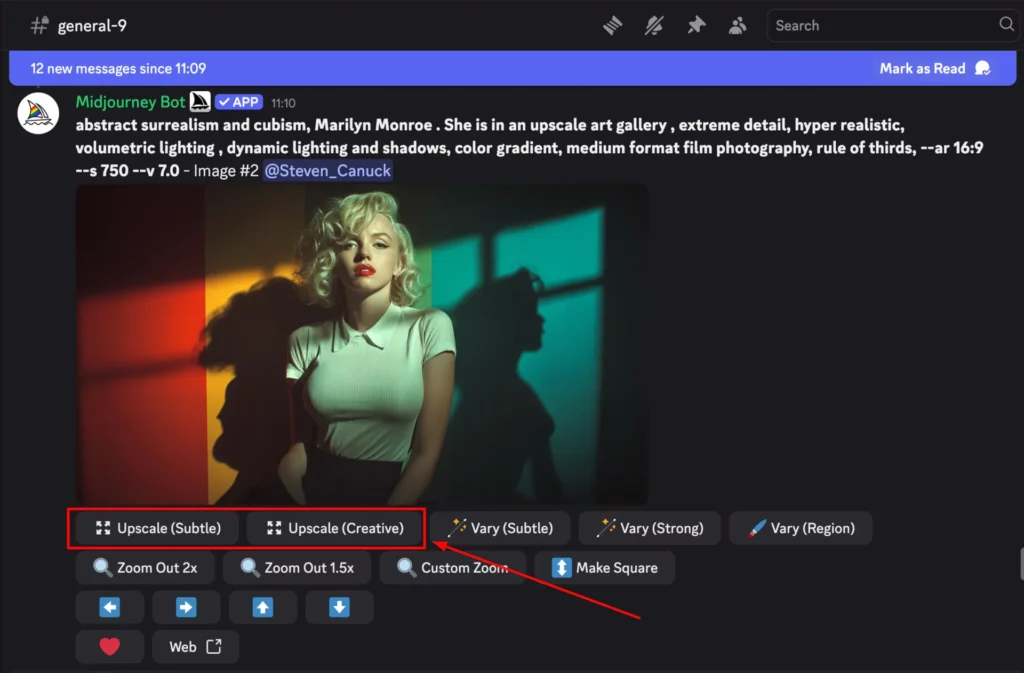Click Vary (Region) button
The image size is (1024, 673).
tap(801, 528)
